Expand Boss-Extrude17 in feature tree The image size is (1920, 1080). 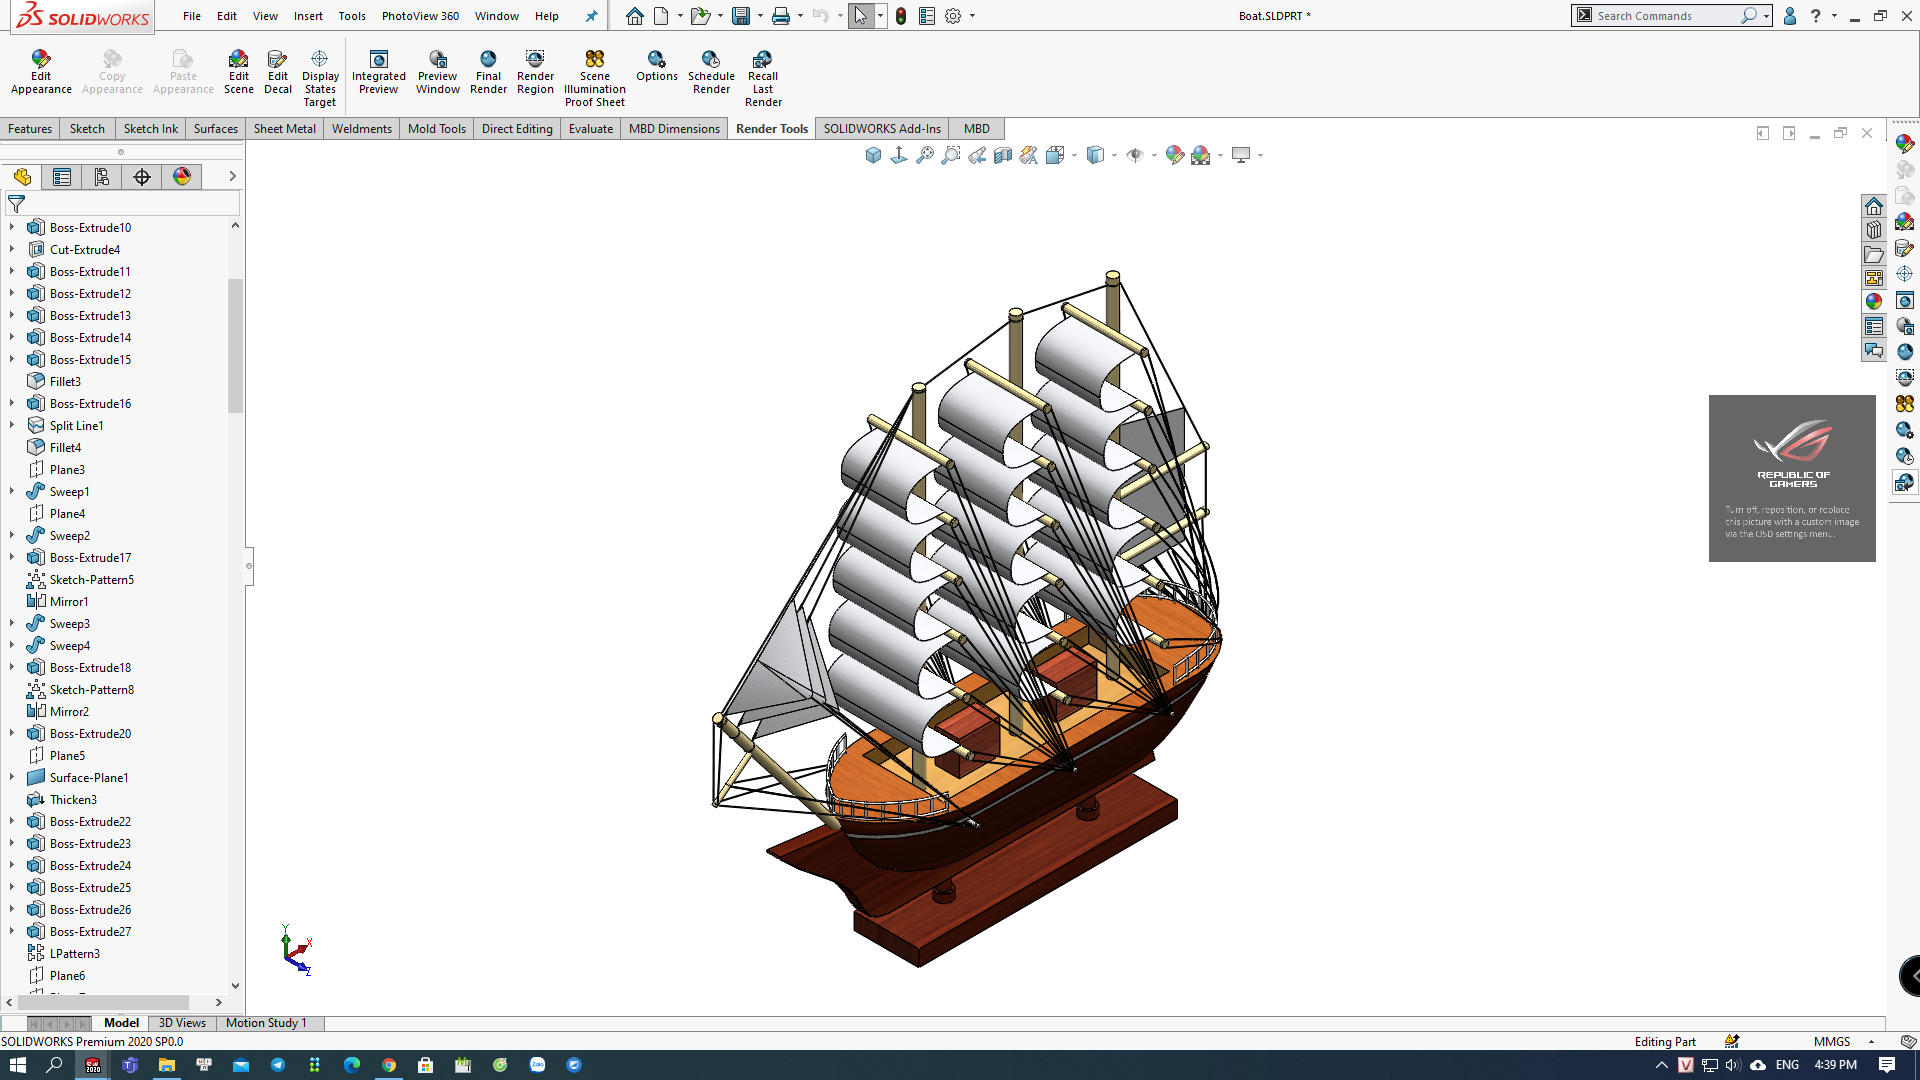click(x=12, y=557)
